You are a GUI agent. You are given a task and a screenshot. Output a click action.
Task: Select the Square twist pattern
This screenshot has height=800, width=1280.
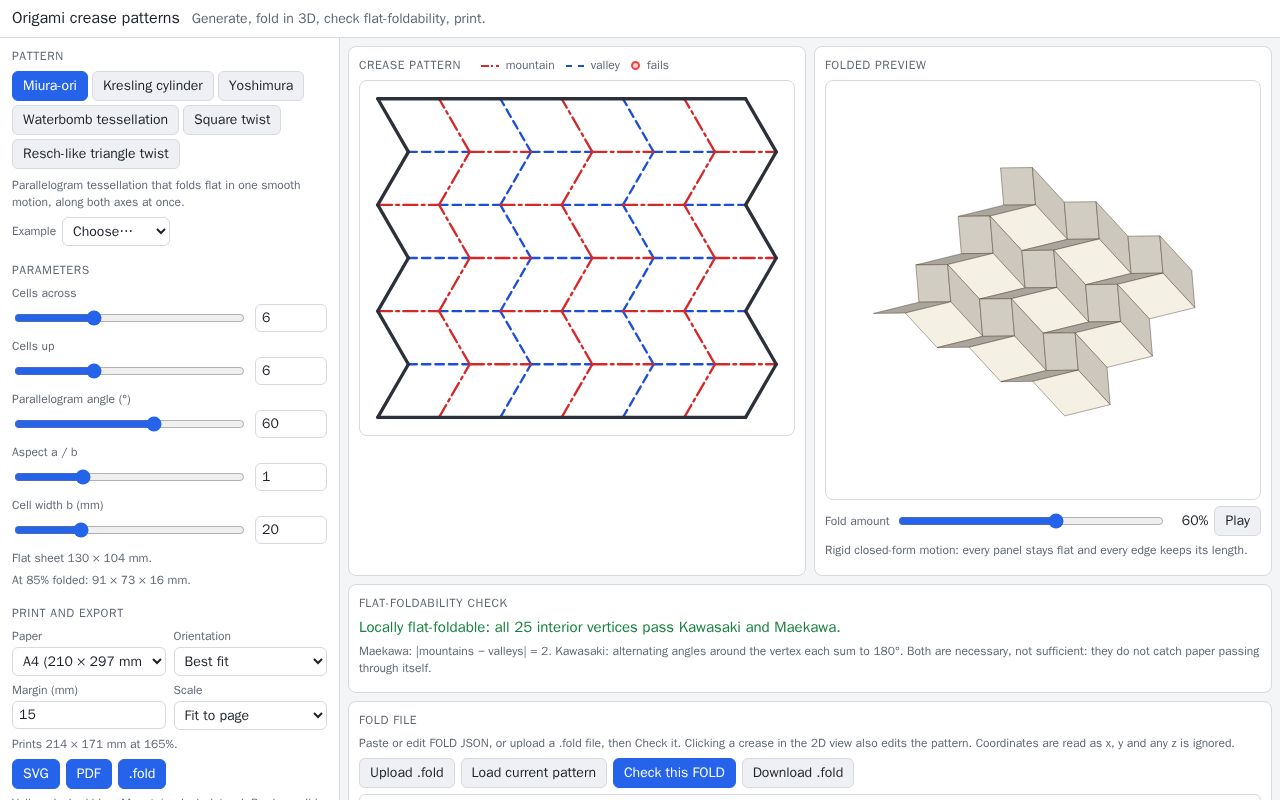232,120
